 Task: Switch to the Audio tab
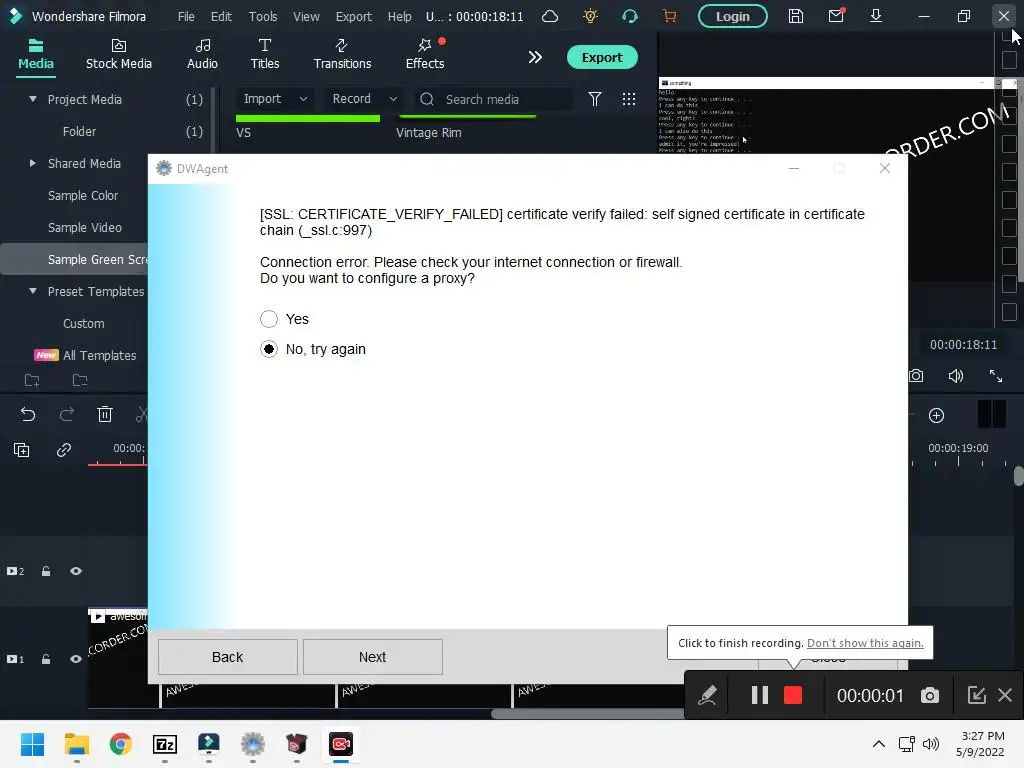(202, 54)
